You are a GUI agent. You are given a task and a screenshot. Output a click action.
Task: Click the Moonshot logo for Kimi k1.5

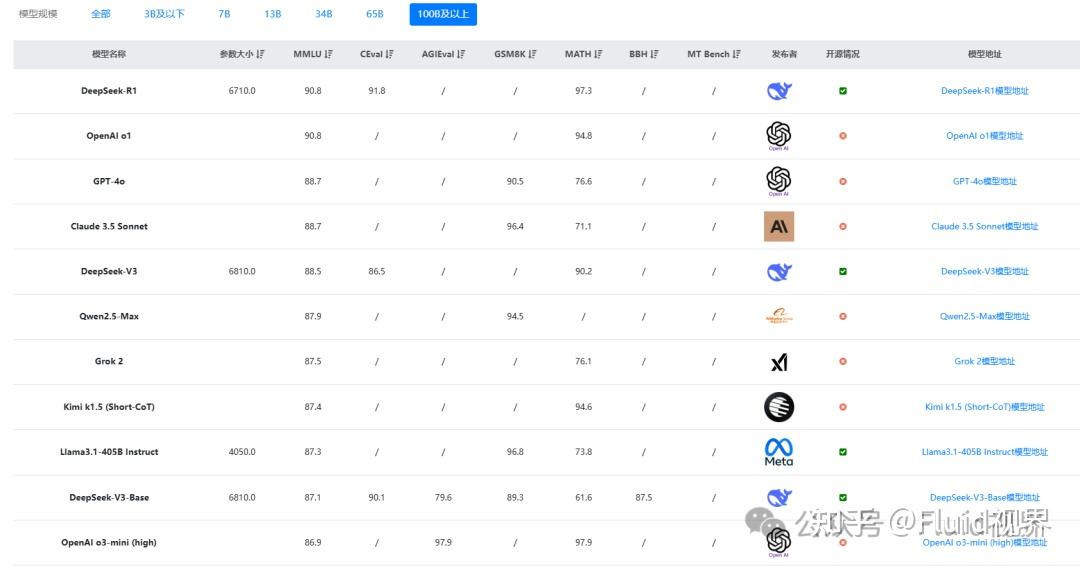(x=778, y=407)
